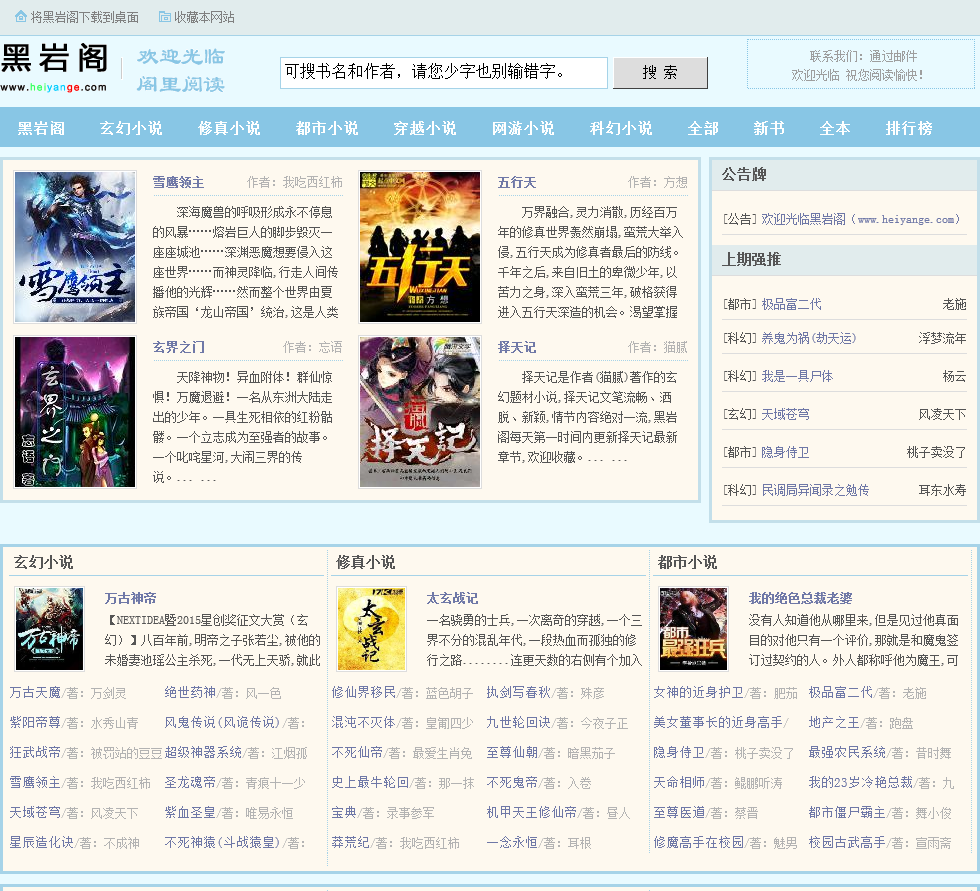Open the 都市最强狂兵 cover thumbnail
Screen dimensions: 980x891
pos(694,629)
